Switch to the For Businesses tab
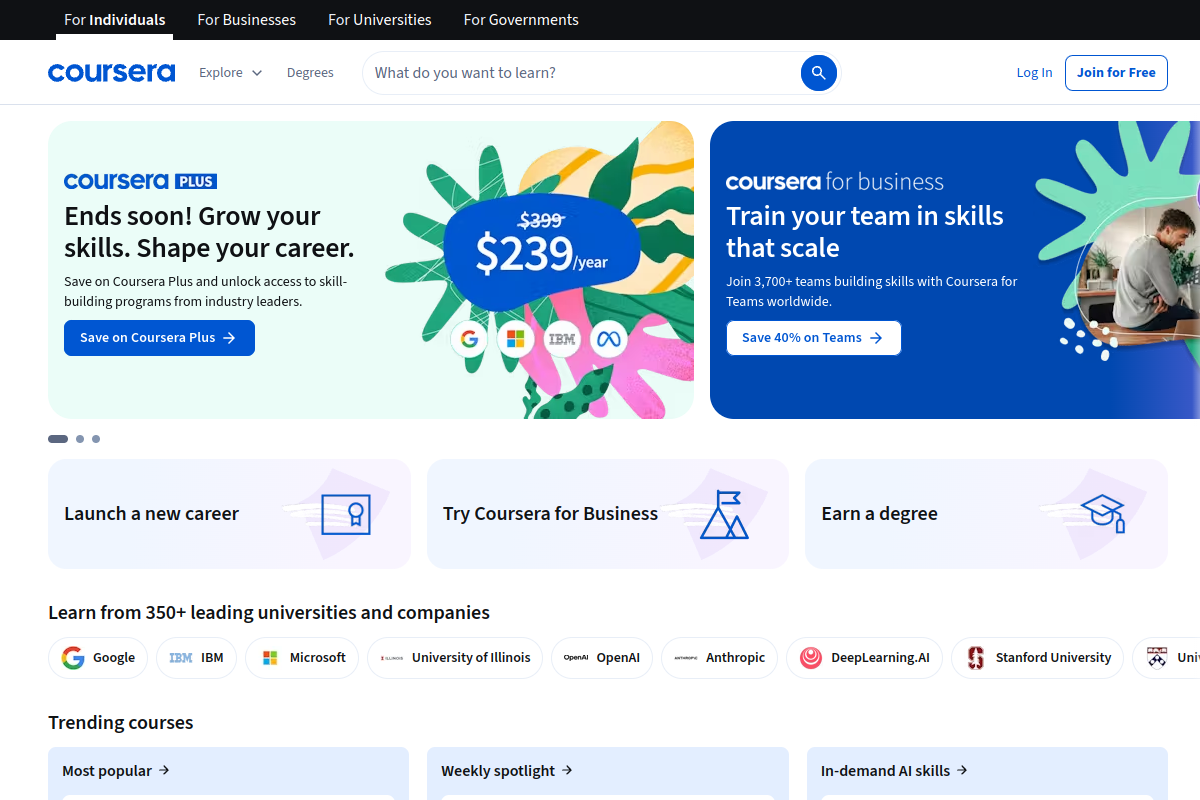Viewport: 1200px width, 800px height. [246, 19]
